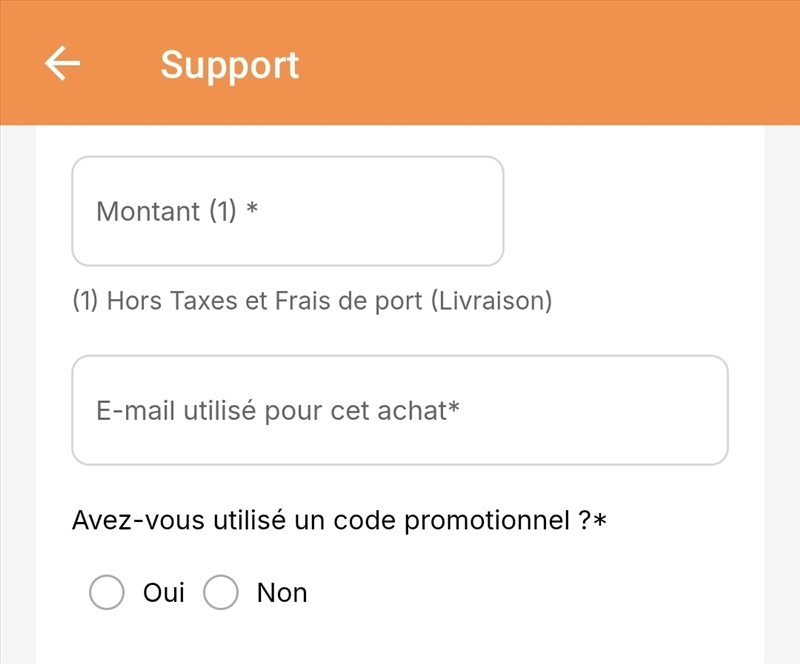Click the E-mail utilisé pour cet achat field
800x664 pixels.
point(400,407)
